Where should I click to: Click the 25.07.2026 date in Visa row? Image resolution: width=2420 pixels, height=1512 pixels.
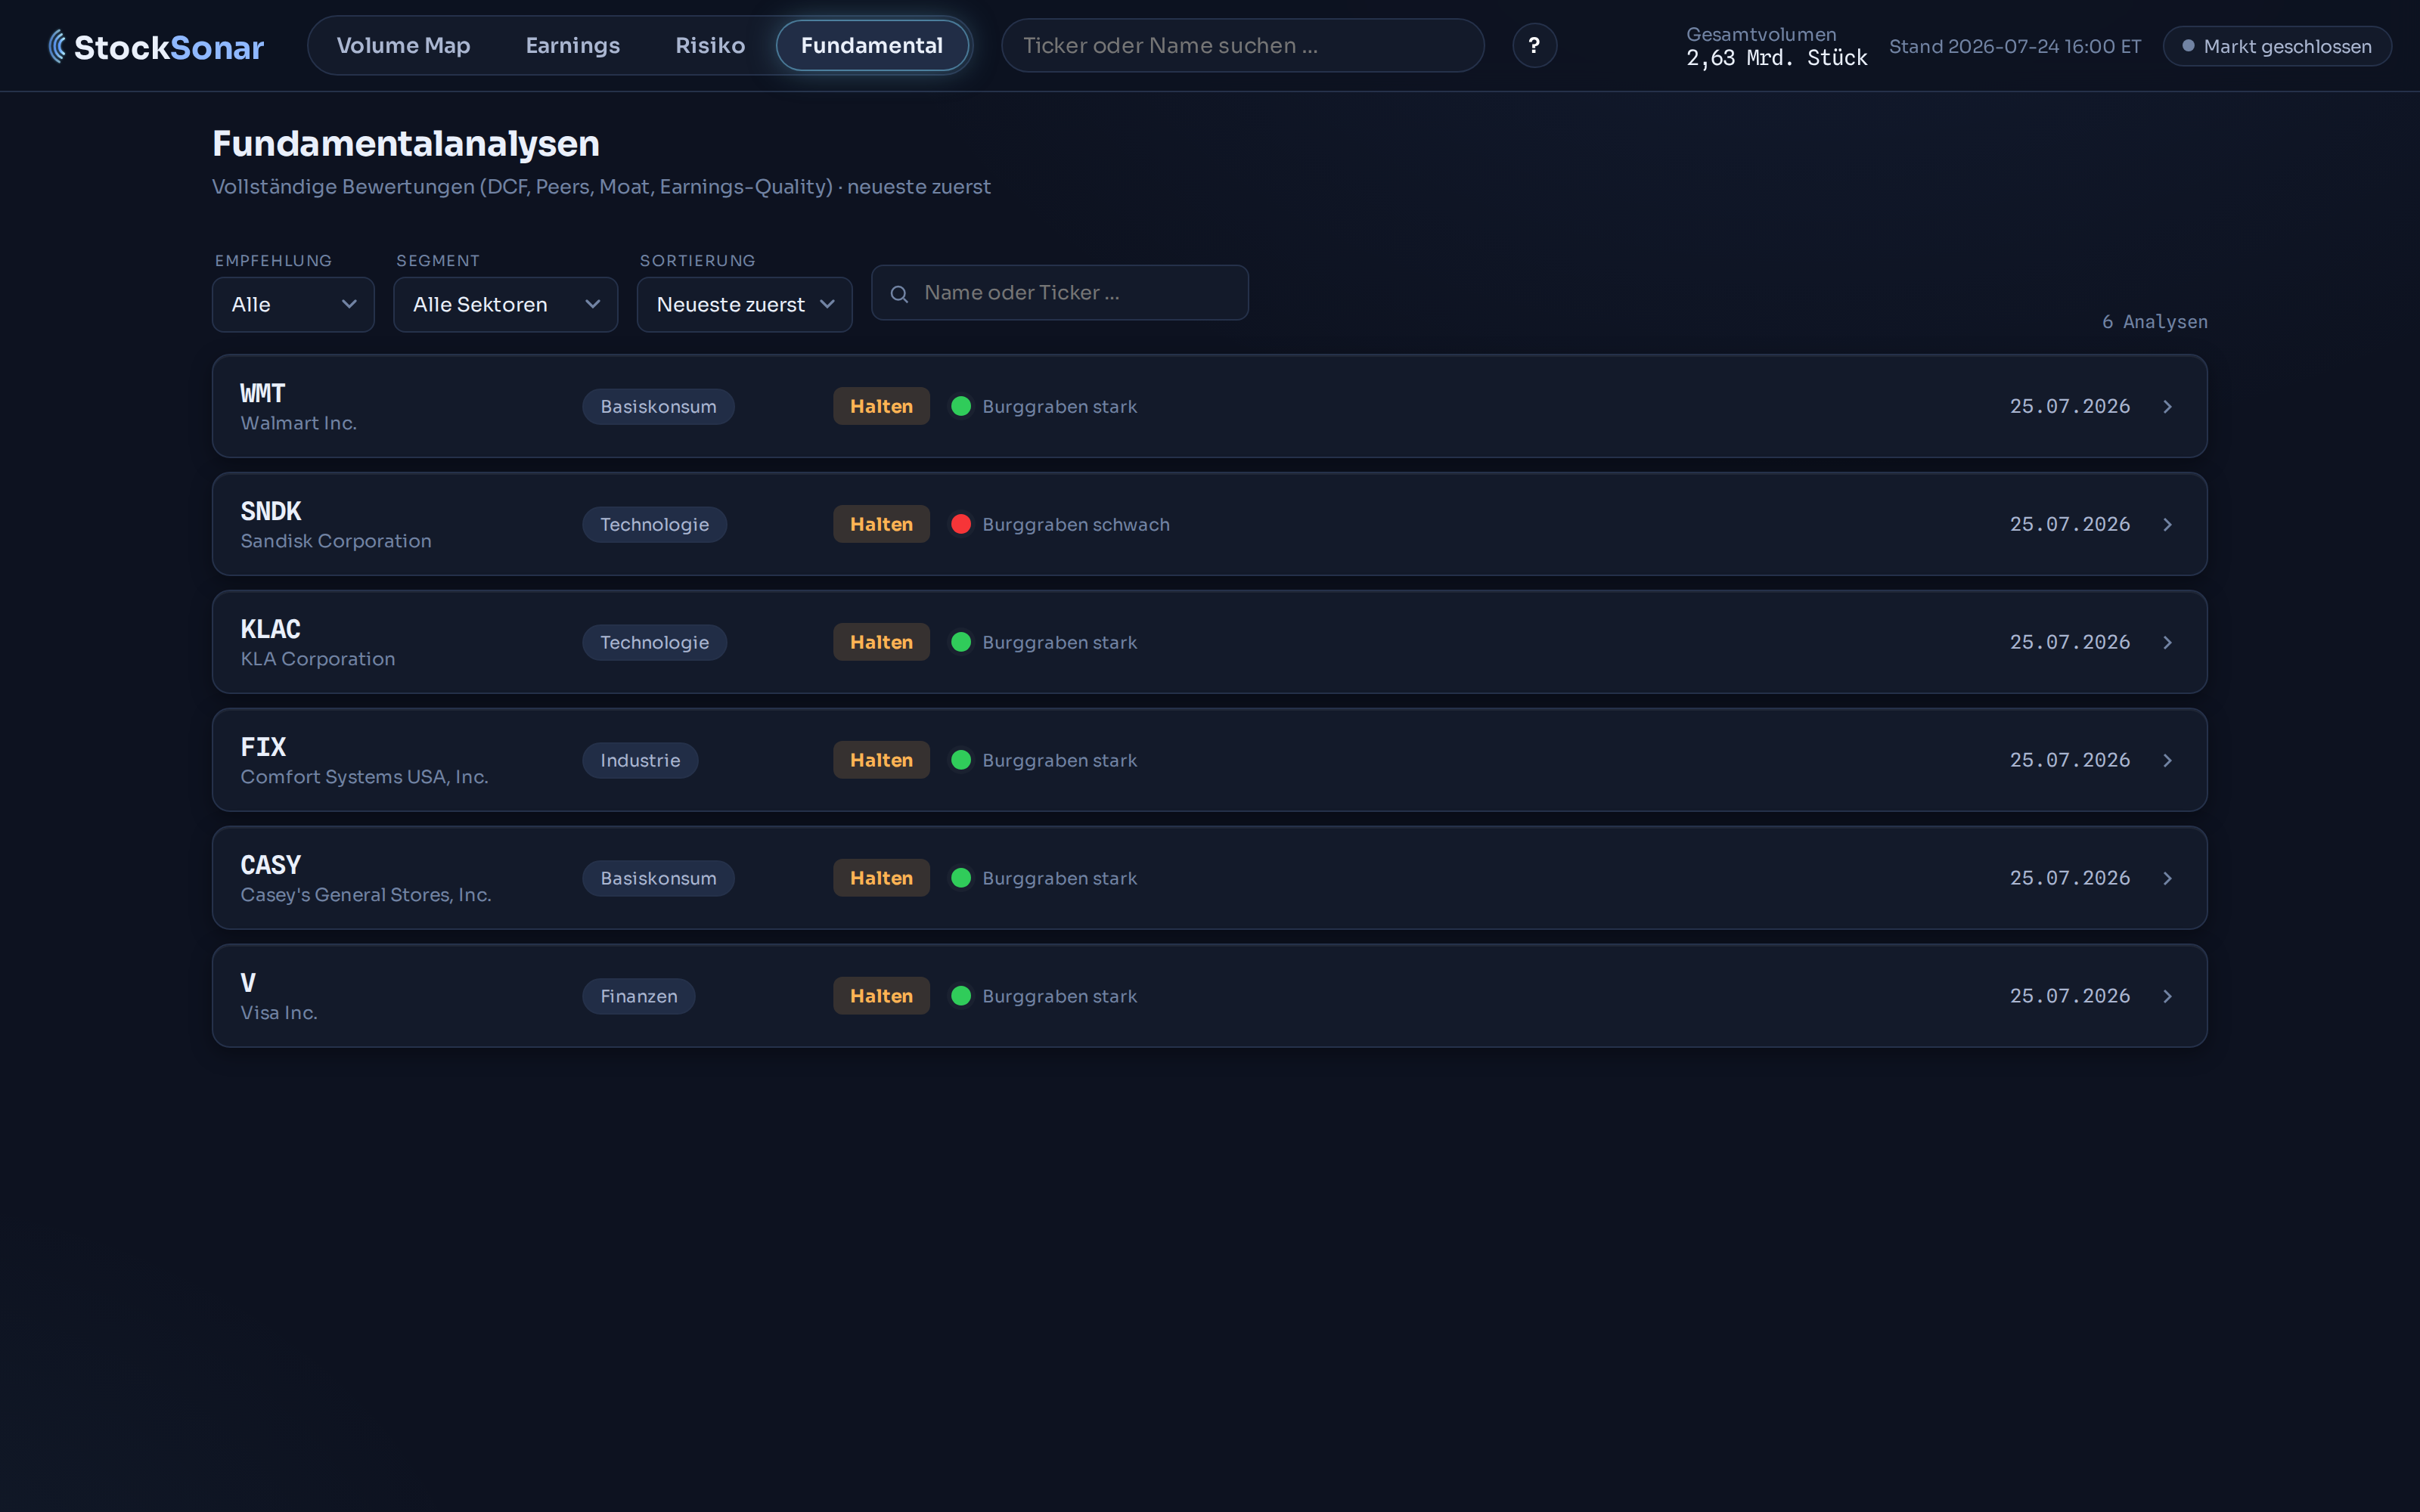point(2069,996)
